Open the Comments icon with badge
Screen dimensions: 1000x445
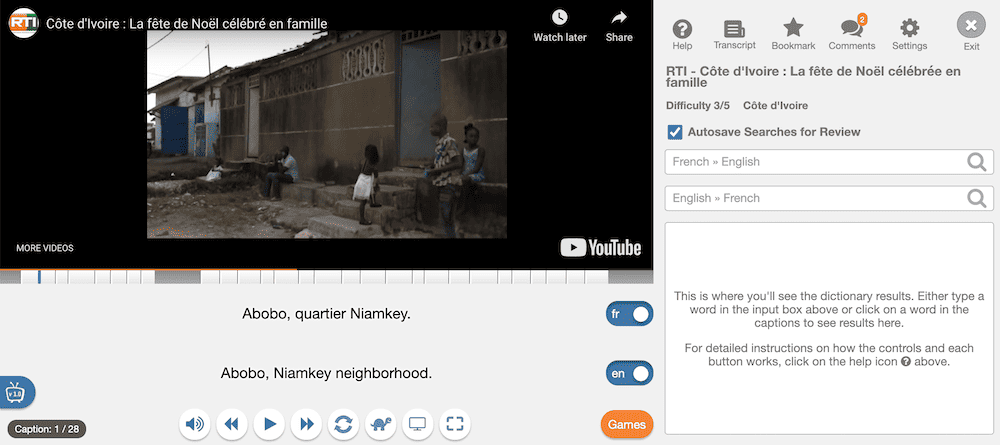pos(852,34)
